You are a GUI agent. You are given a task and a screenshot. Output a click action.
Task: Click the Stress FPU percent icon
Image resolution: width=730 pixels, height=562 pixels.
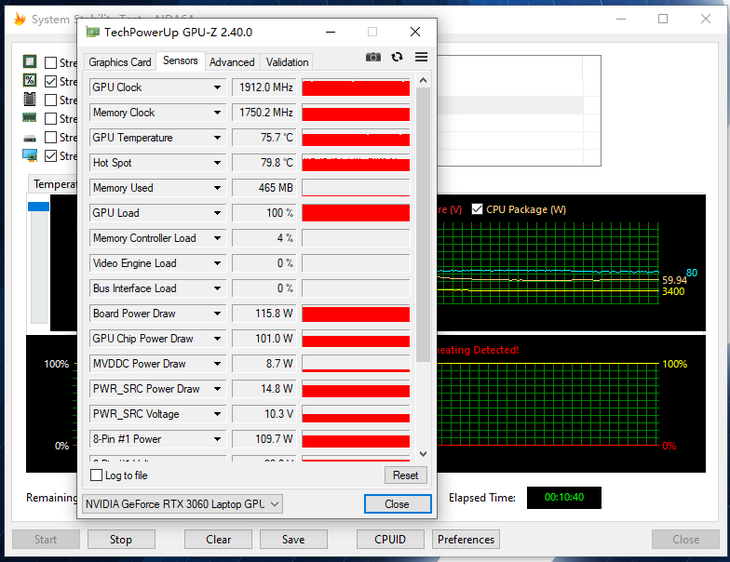pos(30,81)
